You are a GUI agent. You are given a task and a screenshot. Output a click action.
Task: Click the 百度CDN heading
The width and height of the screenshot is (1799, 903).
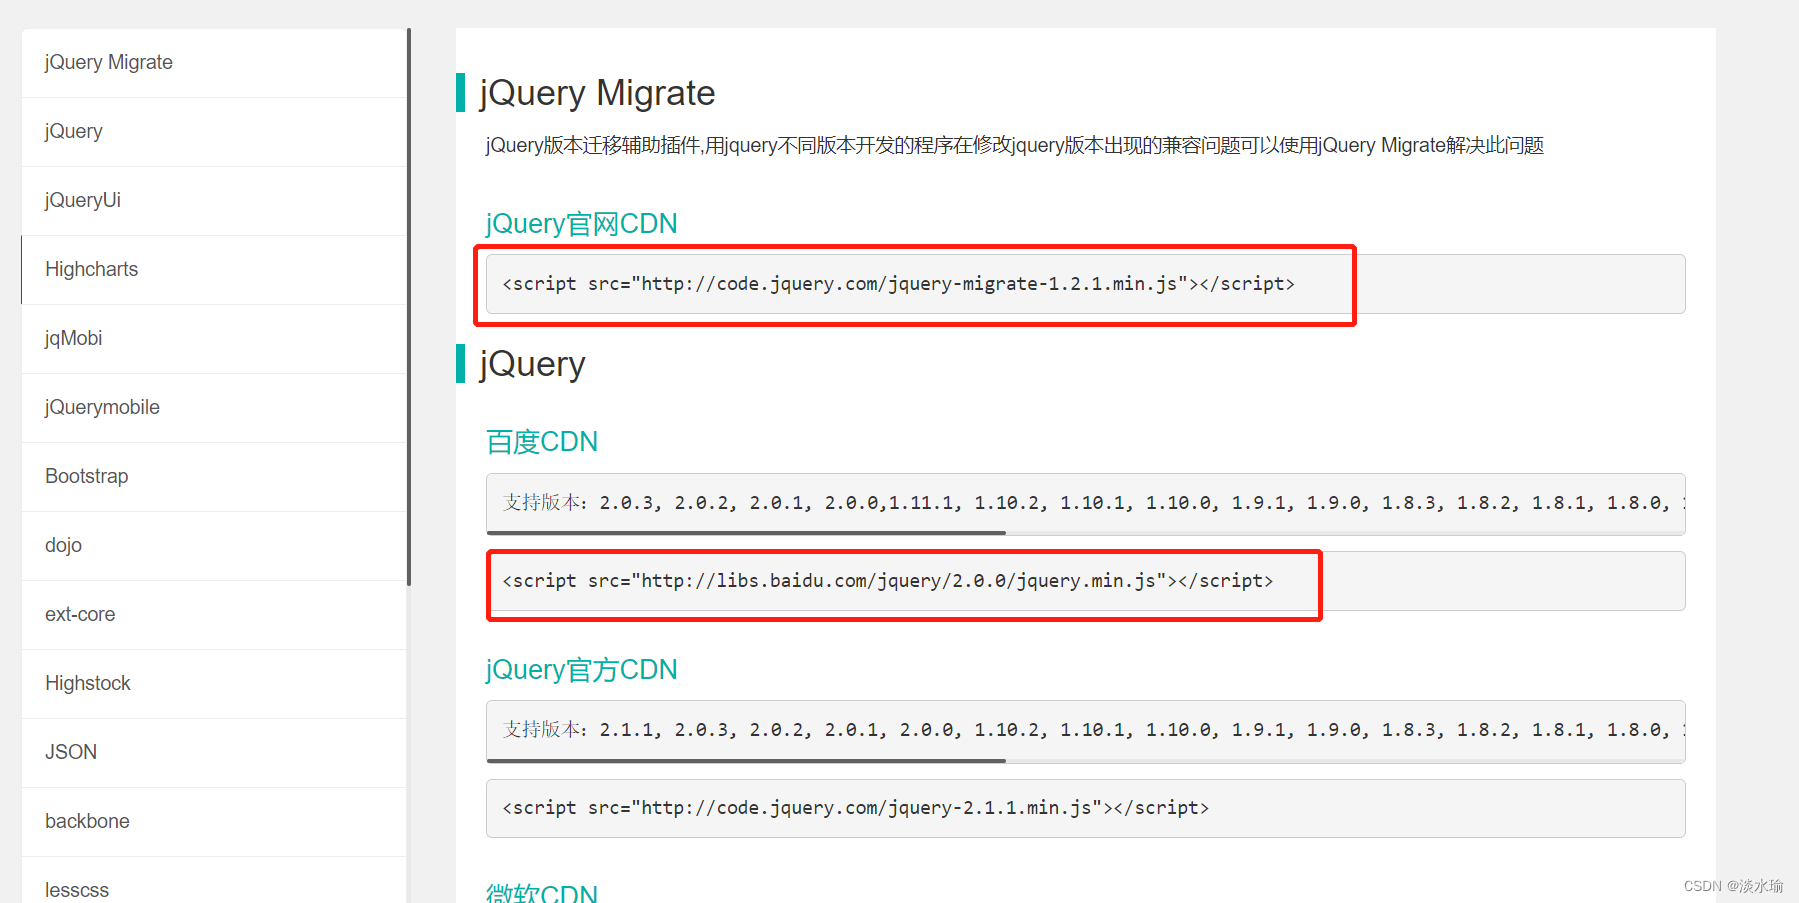click(542, 442)
